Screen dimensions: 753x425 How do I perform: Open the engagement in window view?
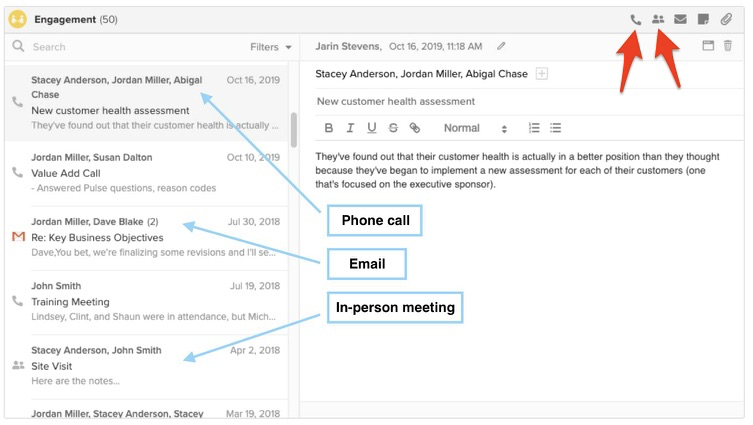[708, 46]
